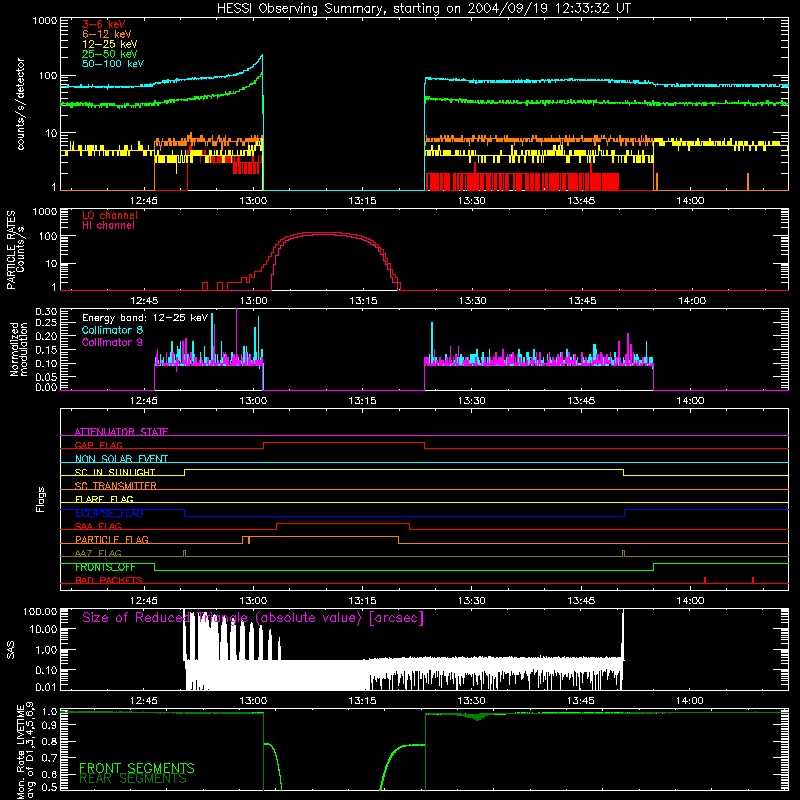Select the NON SOLAR EVENT flag label
Screen dimensions: 800x800
tap(121, 459)
